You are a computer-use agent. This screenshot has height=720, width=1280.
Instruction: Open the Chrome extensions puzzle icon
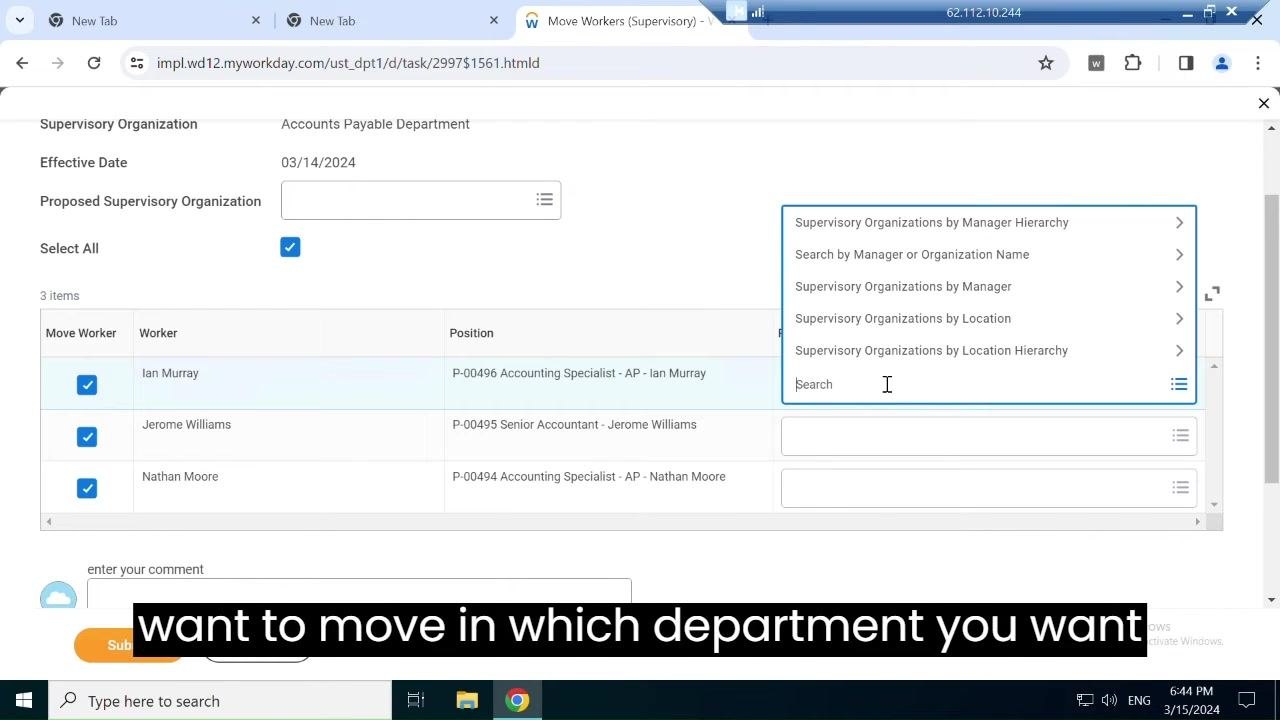click(1133, 63)
